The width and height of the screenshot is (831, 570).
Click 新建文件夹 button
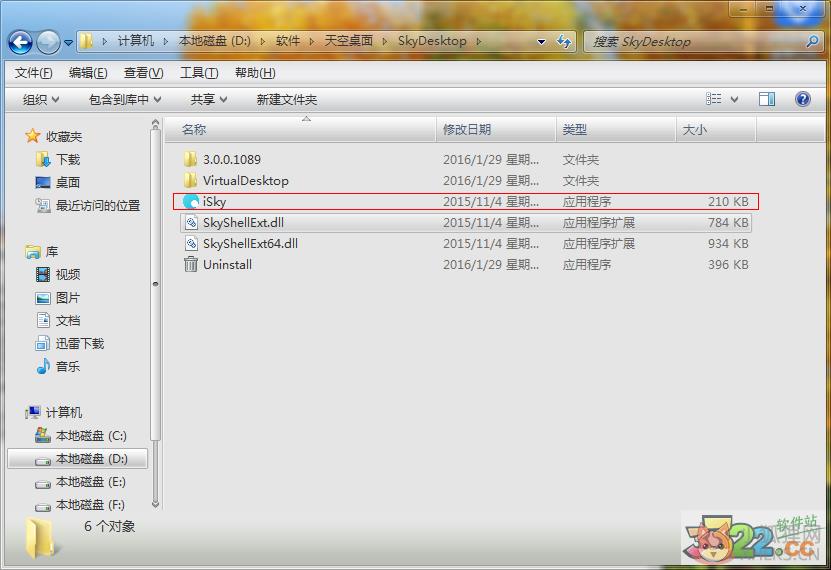pos(287,99)
